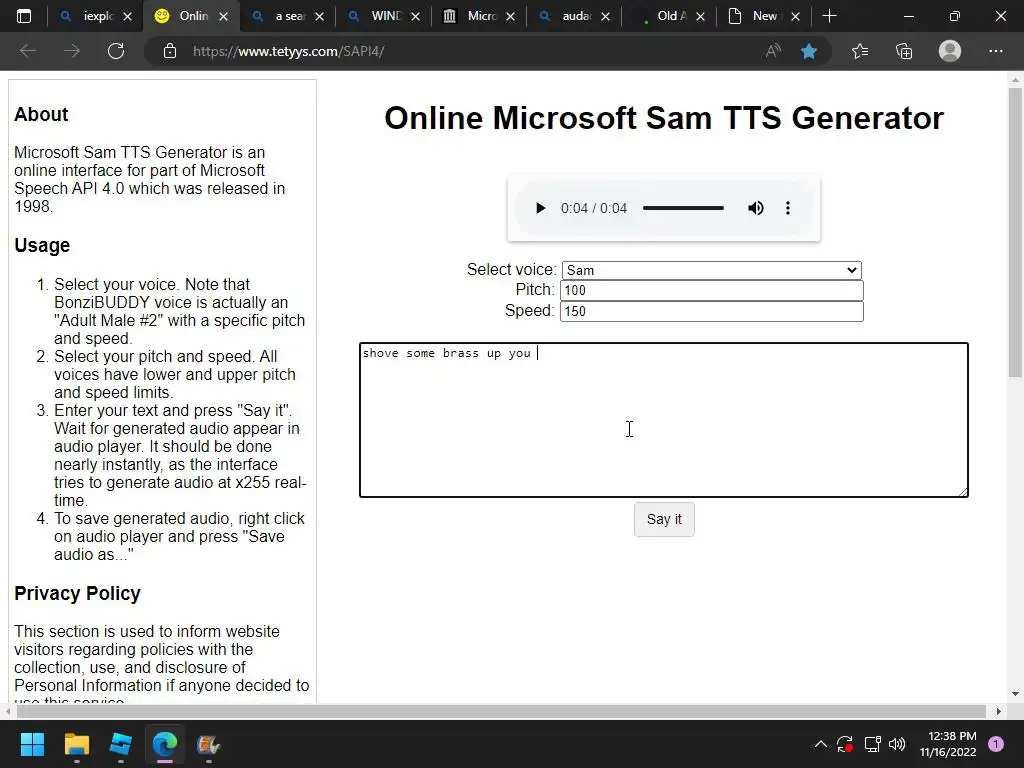Close the iexplc tab
1024x768 pixels.
128,17
